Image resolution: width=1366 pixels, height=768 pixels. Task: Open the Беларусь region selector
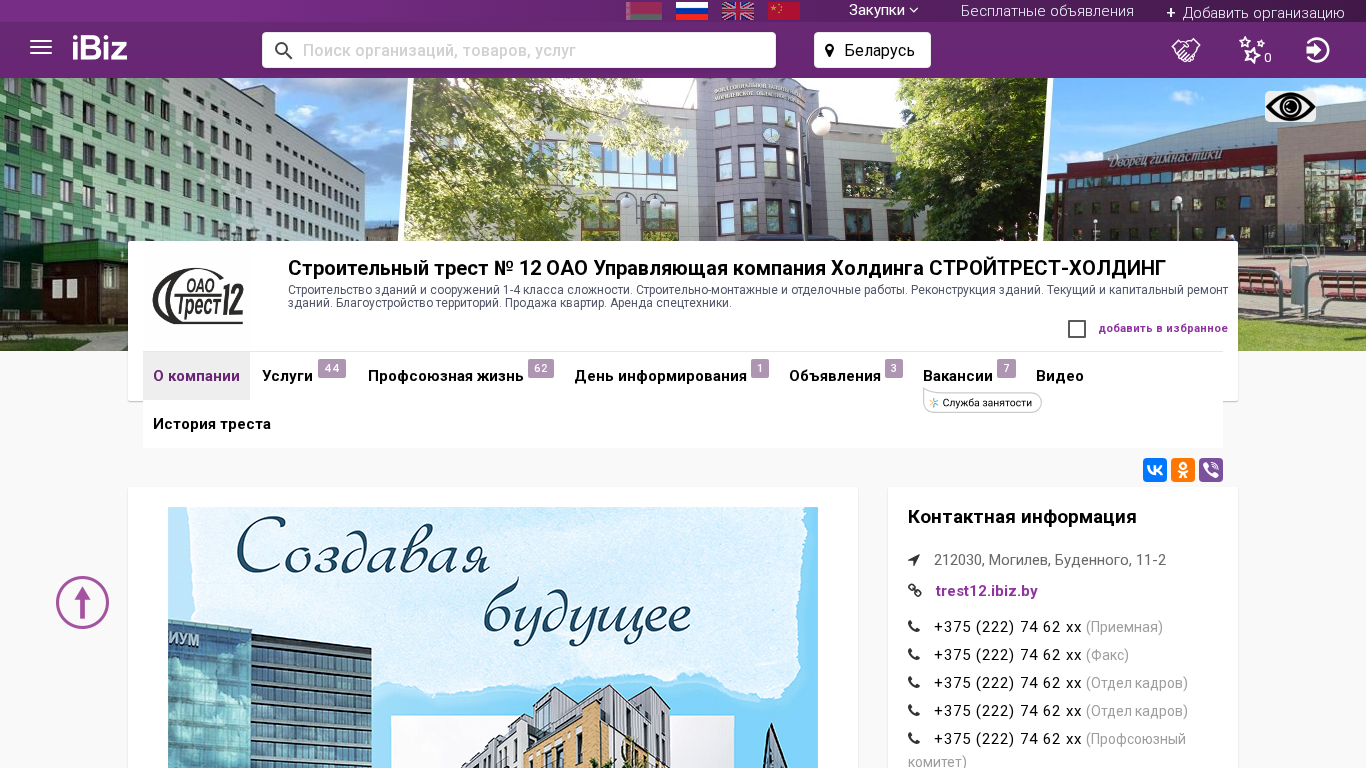[x=872, y=50]
